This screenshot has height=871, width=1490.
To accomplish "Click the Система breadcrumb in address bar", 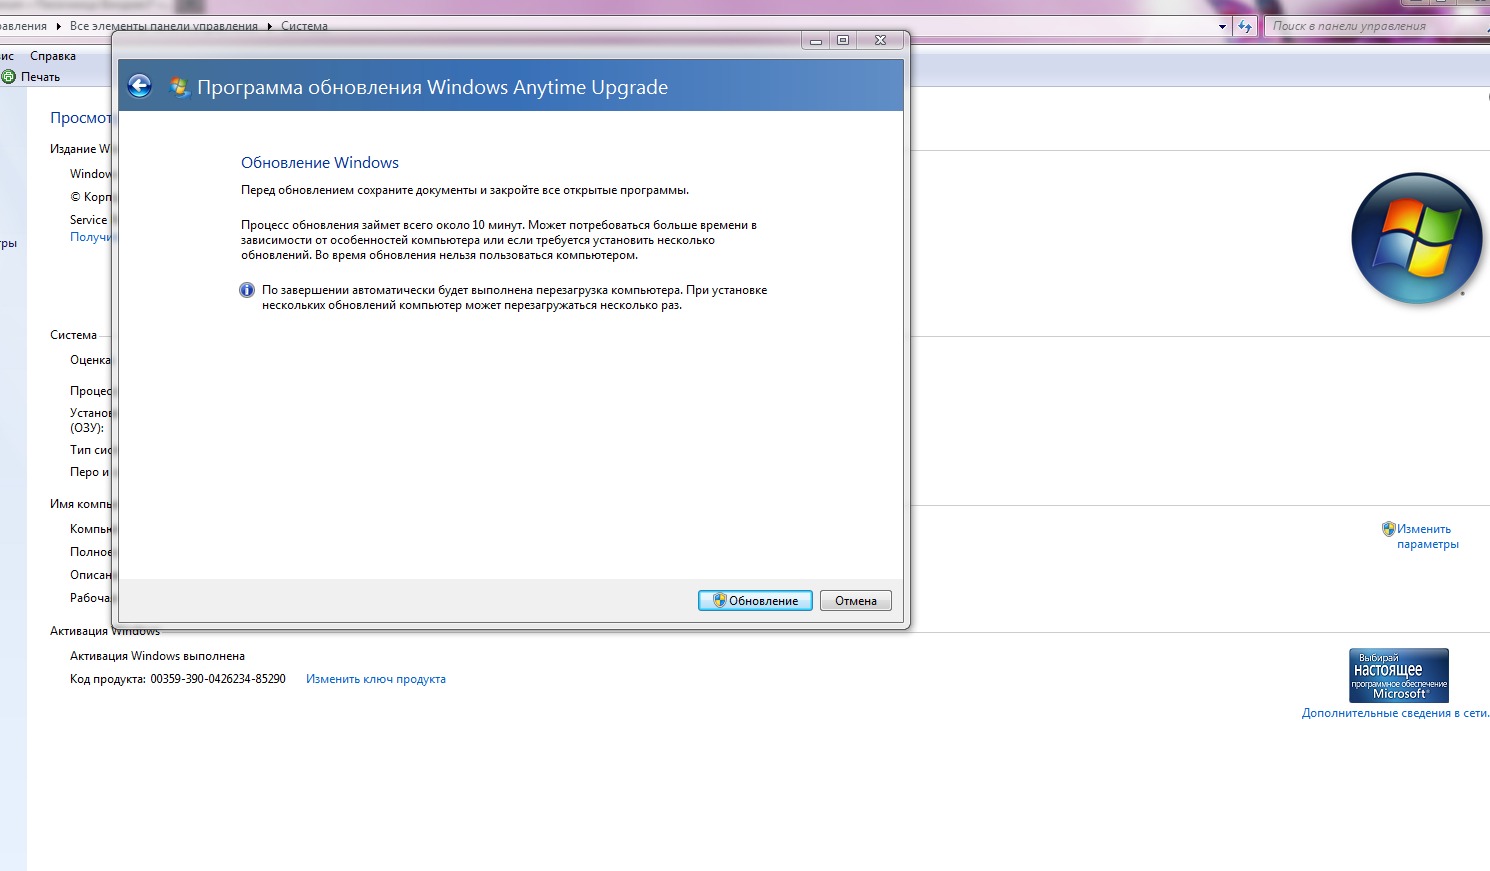I will (304, 26).
